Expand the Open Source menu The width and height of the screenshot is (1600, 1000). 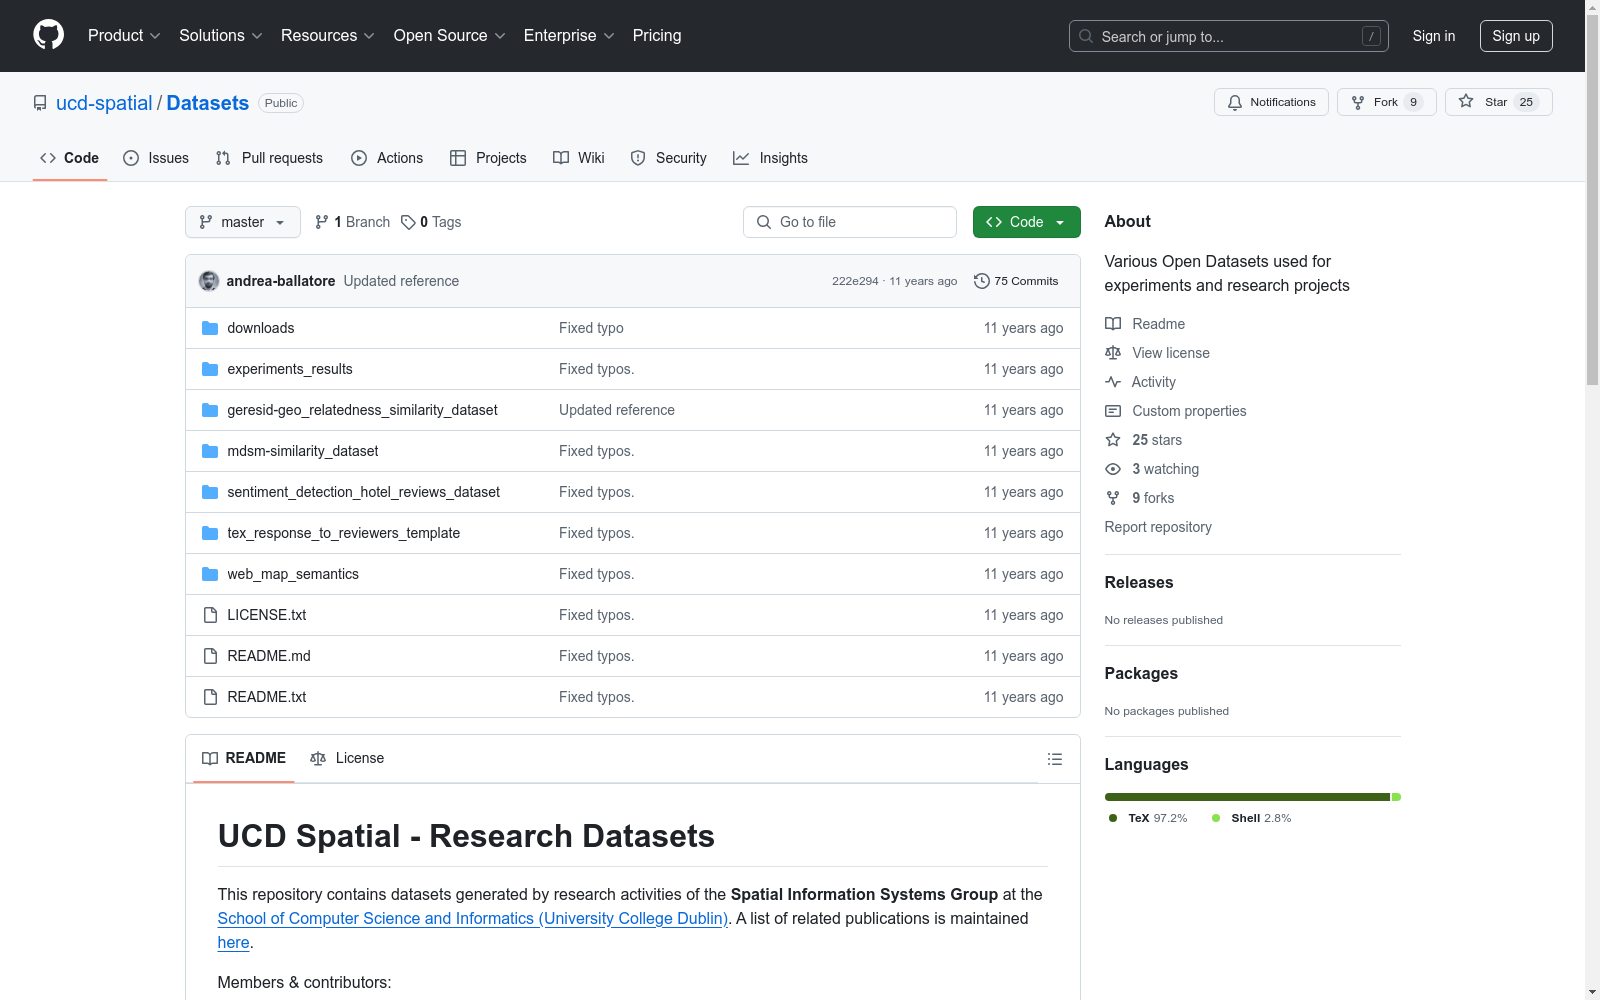[450, 36]
